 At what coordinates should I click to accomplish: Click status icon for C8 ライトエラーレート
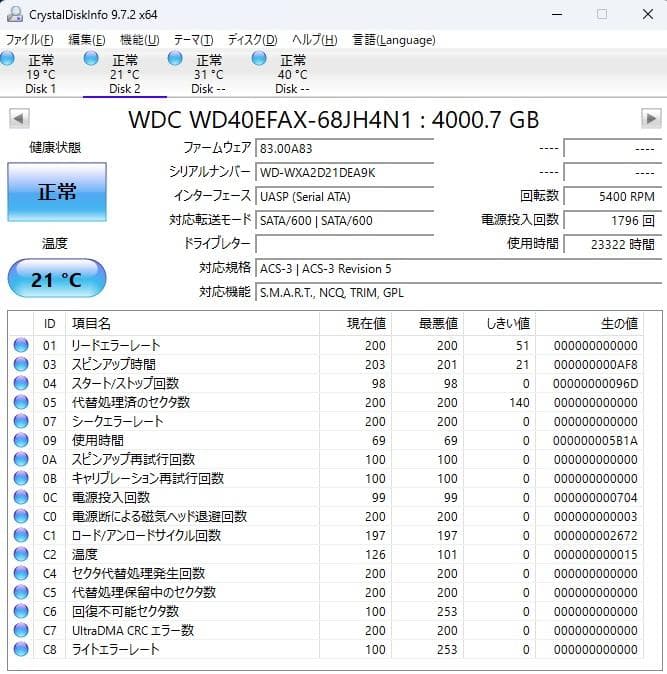21,649
